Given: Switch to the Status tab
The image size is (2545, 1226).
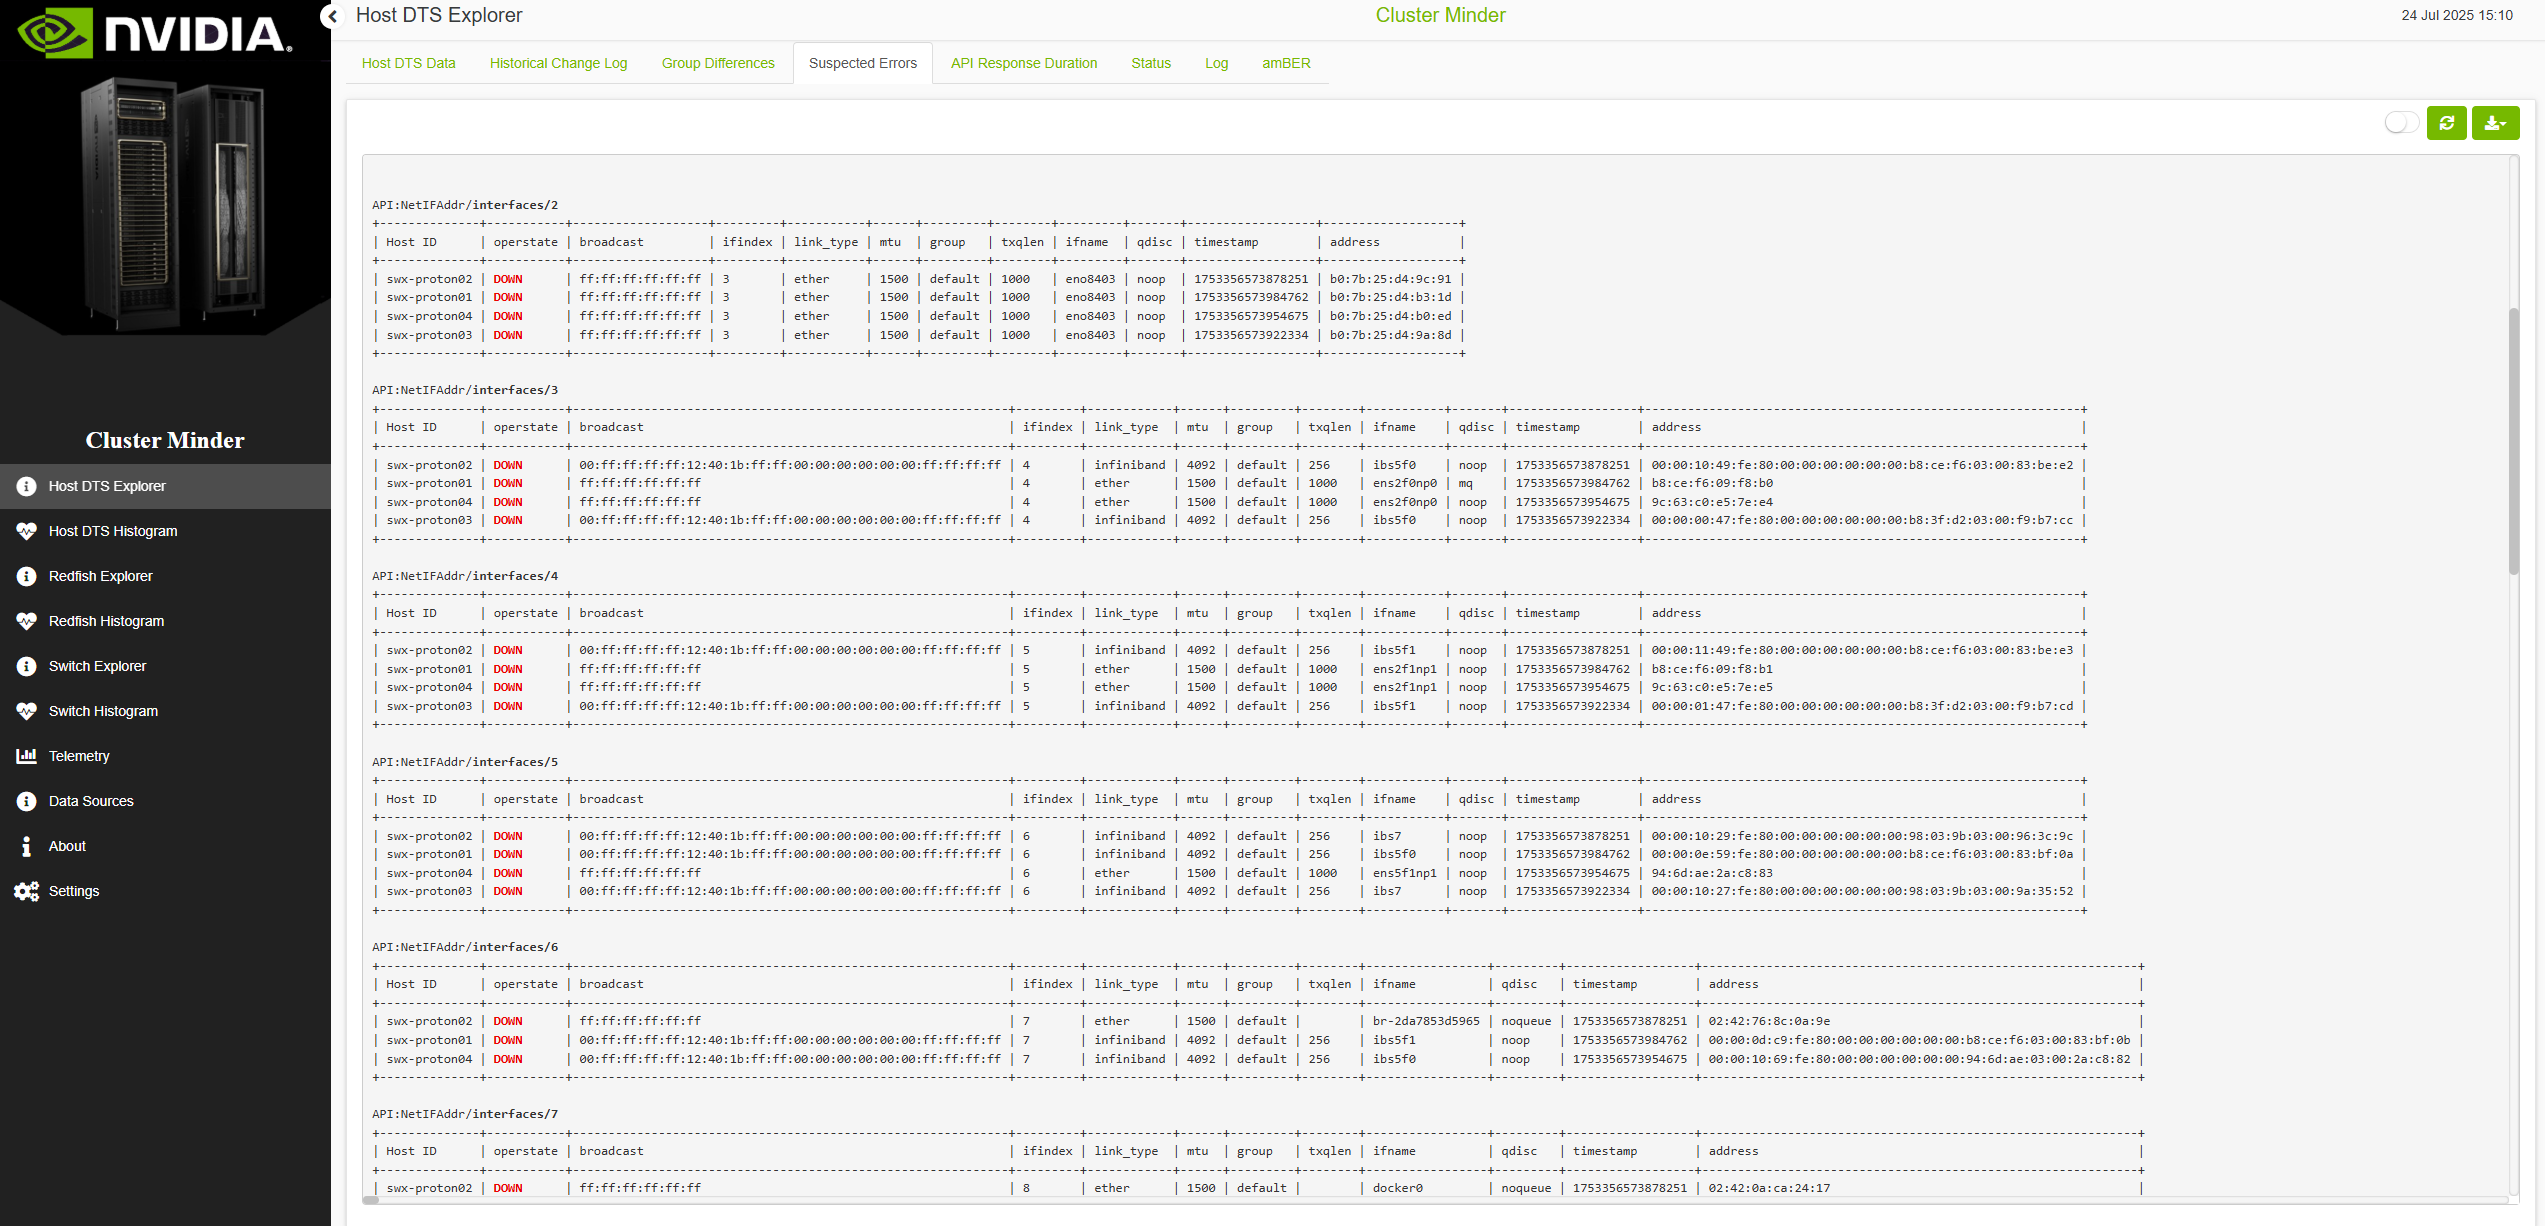Looking at the screenshot, I should [1151, 63].
